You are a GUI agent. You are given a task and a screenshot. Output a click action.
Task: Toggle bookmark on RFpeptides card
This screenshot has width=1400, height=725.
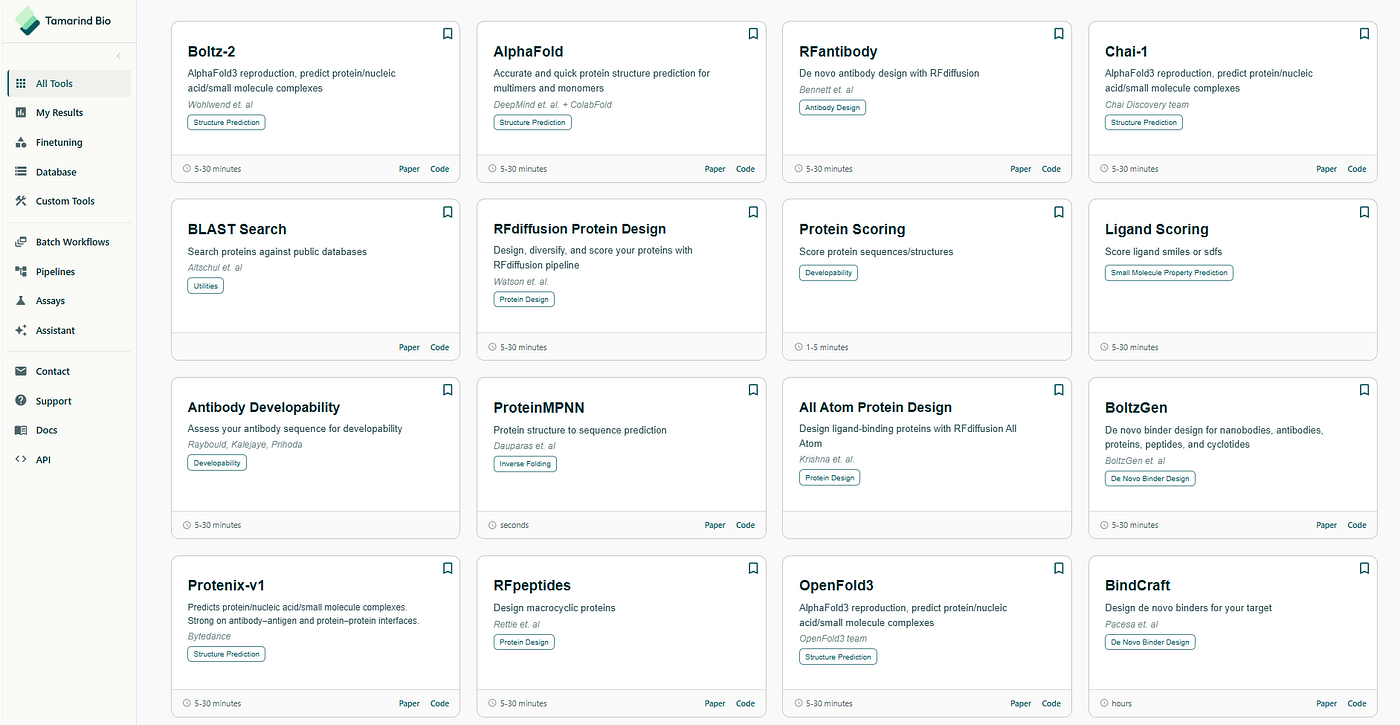(x=753, y=568)
